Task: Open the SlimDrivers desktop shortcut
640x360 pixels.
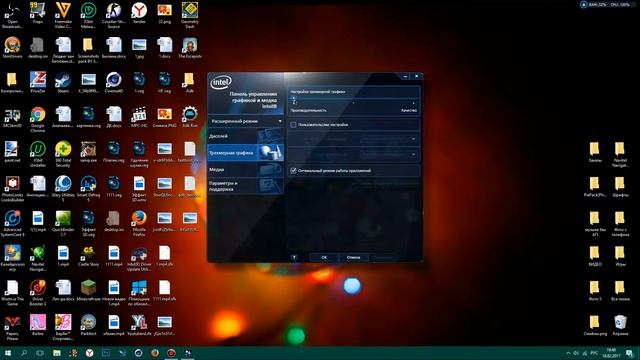Action: (12, 48)
